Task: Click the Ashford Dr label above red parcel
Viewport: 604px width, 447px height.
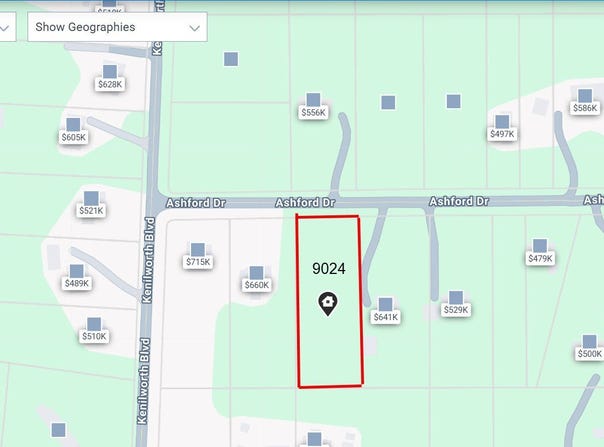Action: tap(305, 202)
